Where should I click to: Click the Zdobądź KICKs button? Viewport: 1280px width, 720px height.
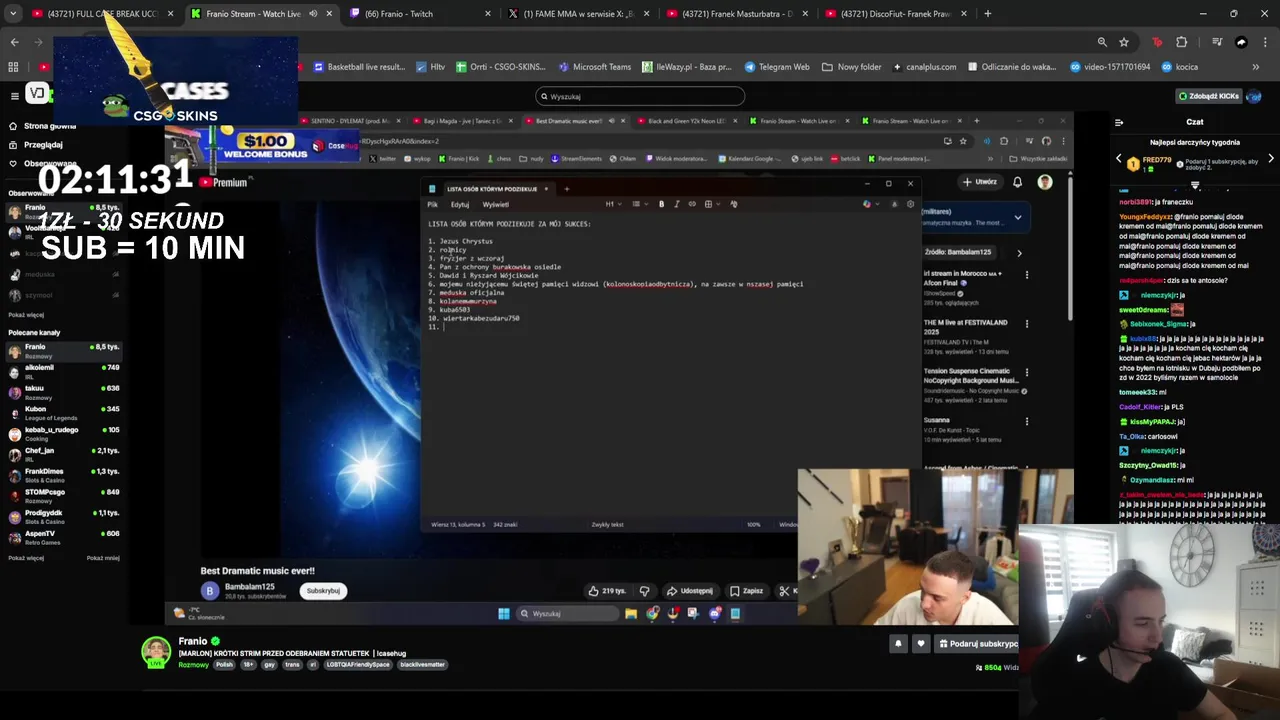(1209, 96)
